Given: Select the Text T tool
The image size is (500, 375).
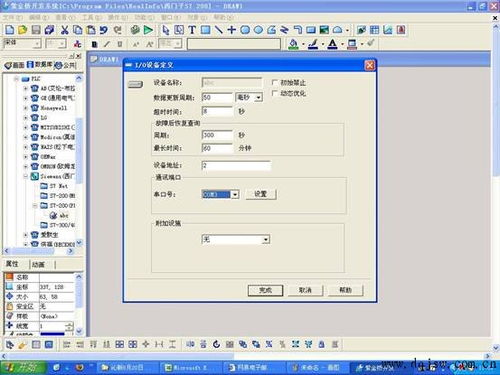Looking at the screenshot, I should pos(192,30).
